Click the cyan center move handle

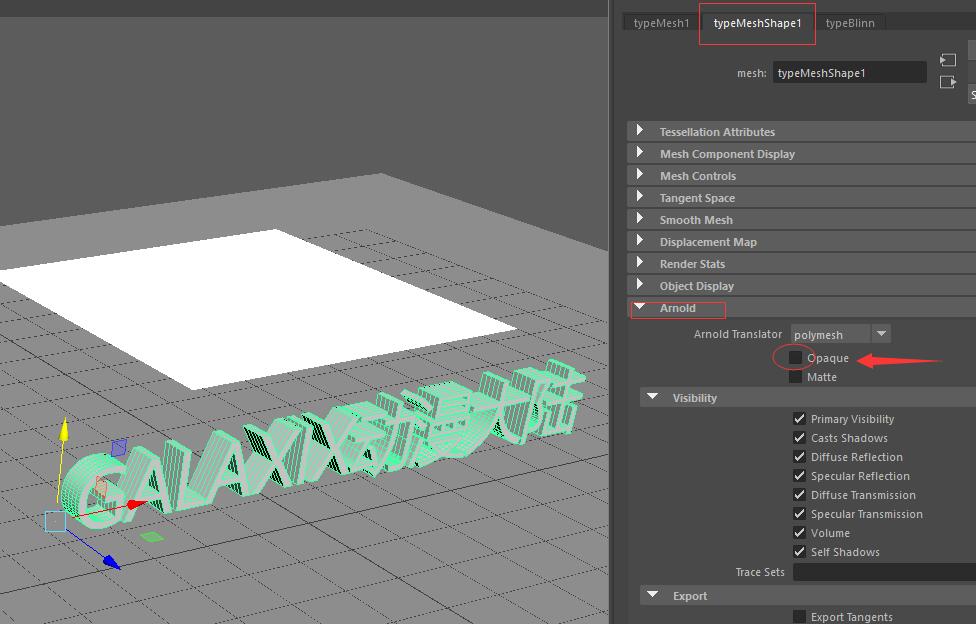coord(55,521)
